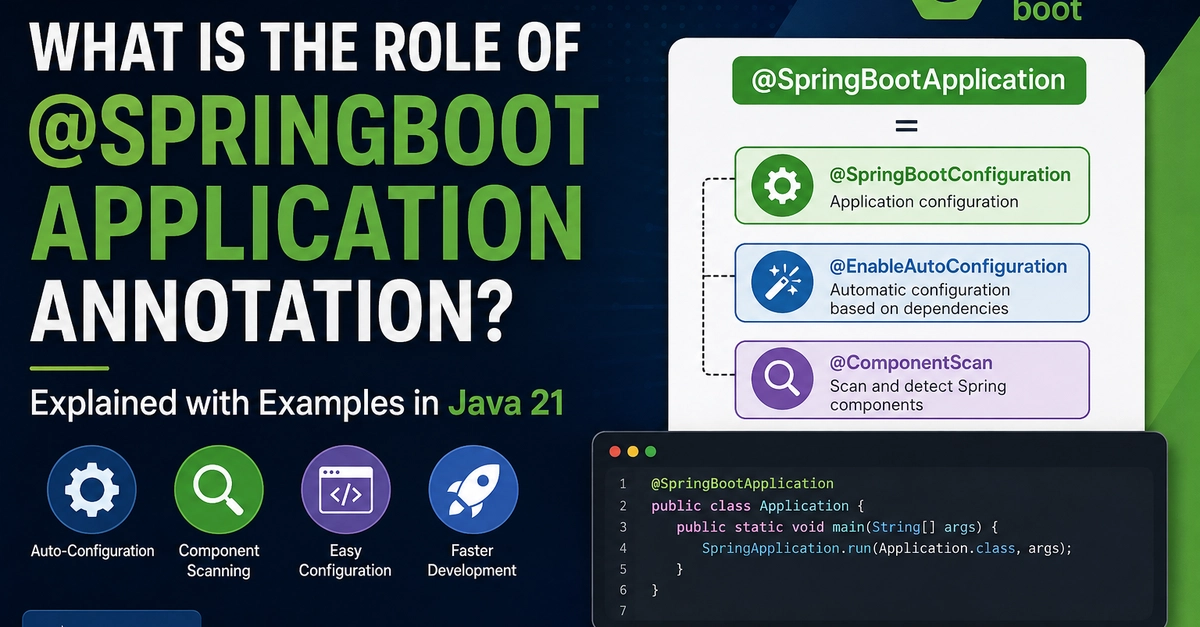Click the 'boot' logo text at top
This screenshot has width=1200, height=627.
pos(1047,11)
